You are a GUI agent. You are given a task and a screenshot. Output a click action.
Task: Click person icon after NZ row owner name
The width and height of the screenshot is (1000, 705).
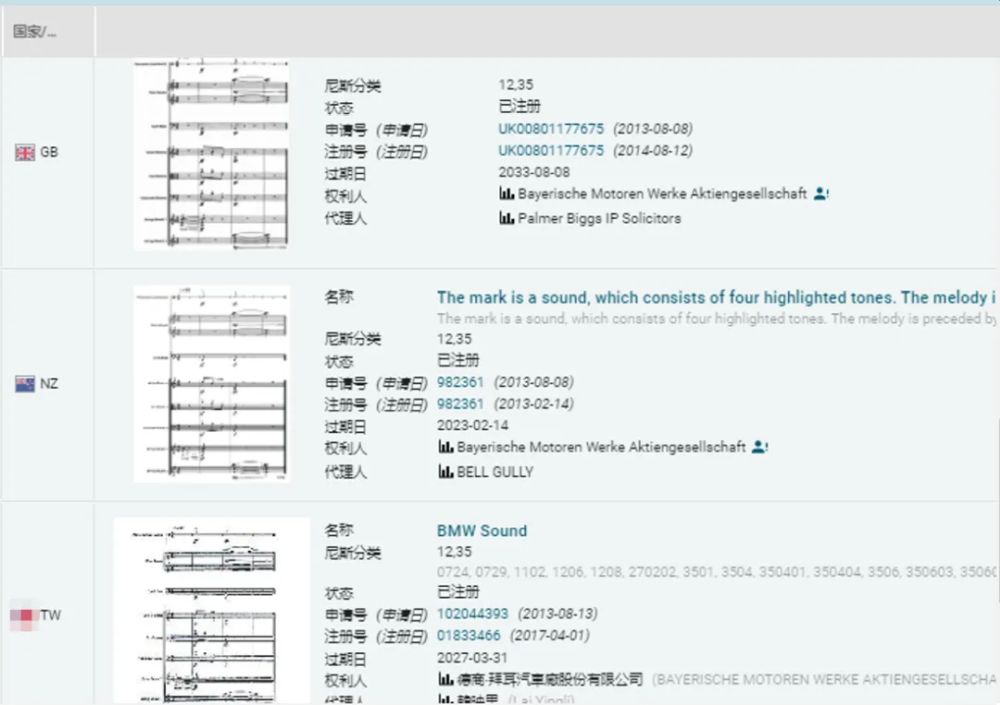[760, 447]
